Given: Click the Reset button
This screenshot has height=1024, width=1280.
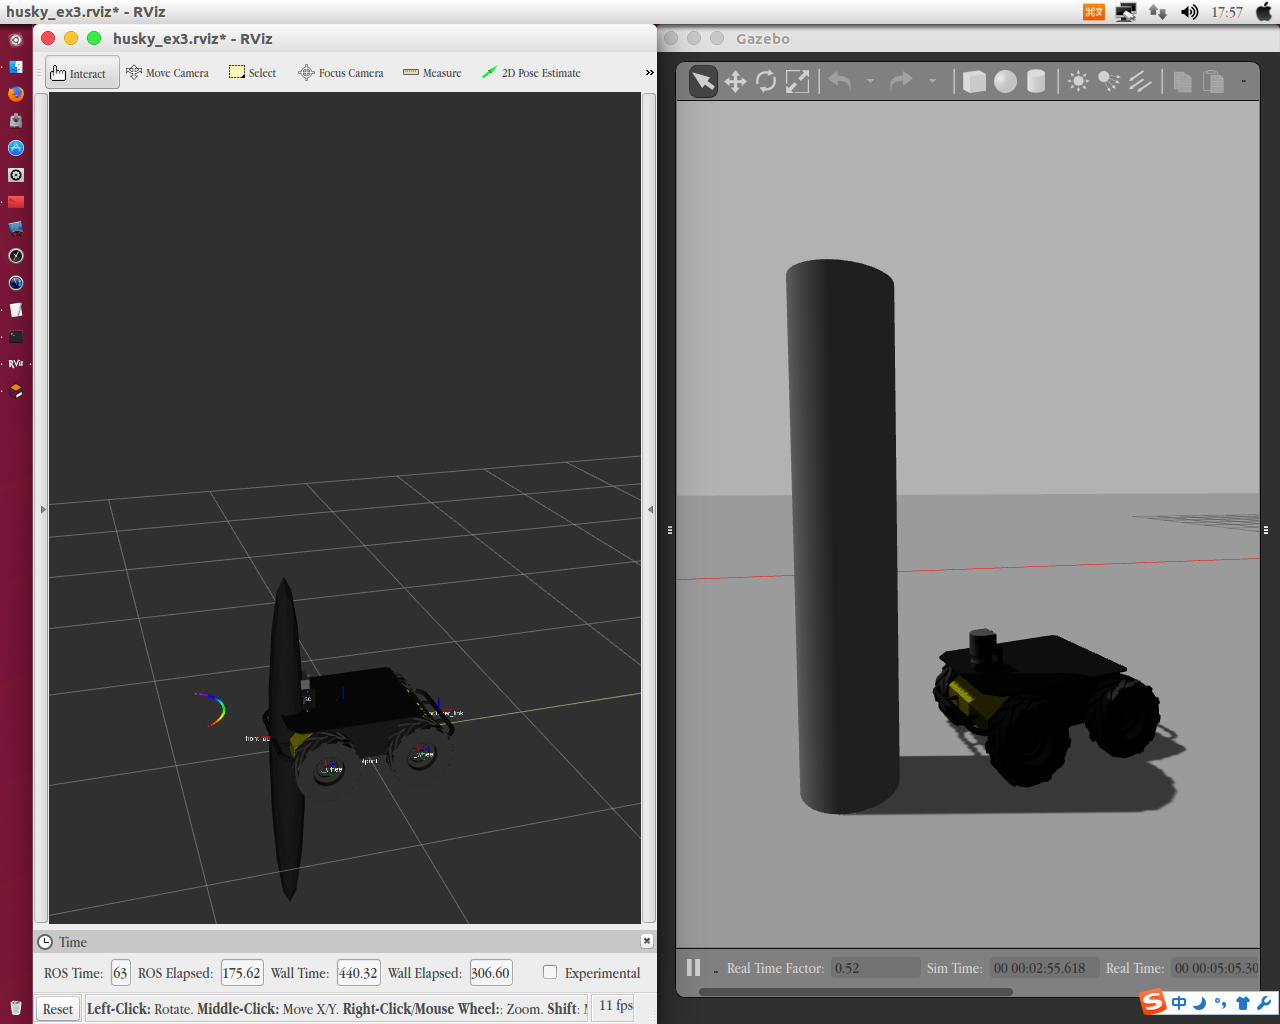Looking at the screenshot, I should 58,1009.
